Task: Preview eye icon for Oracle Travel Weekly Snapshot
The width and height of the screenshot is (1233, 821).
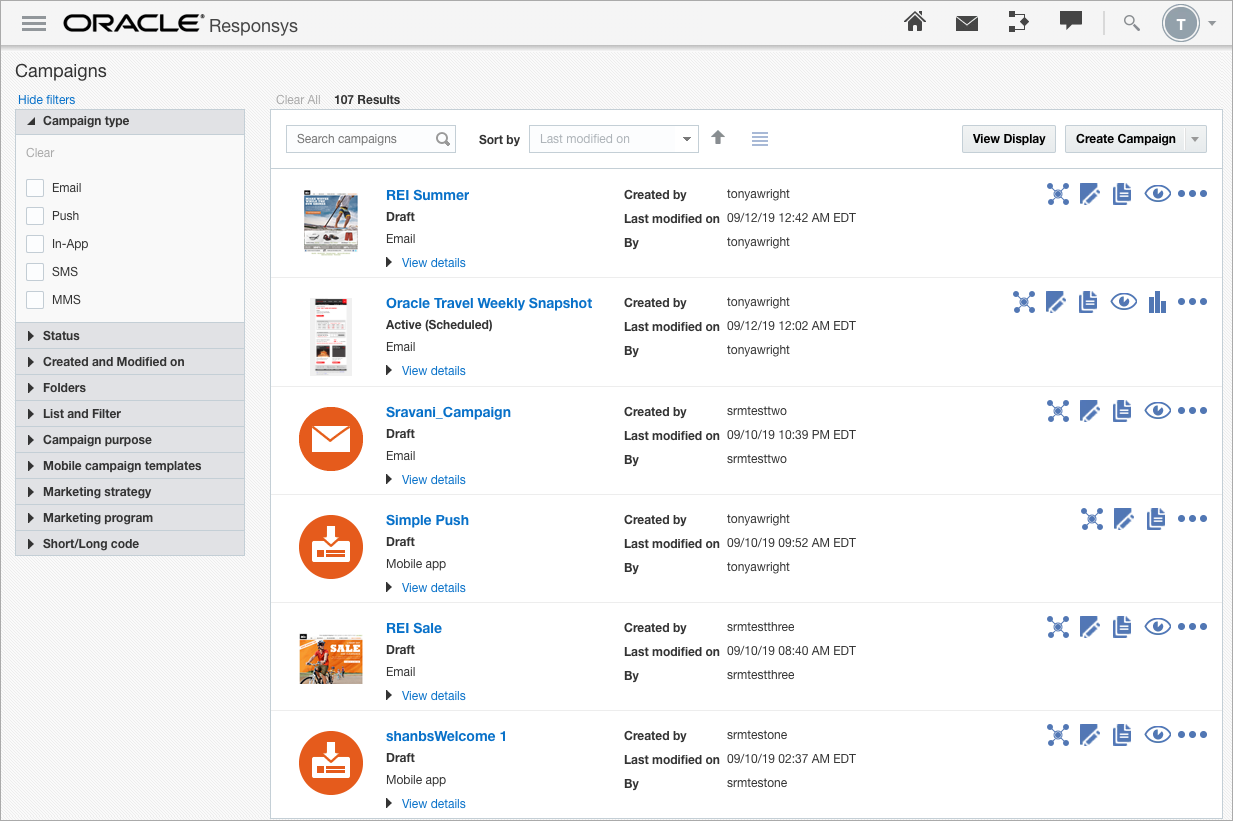Action: pyautogui.click(x=1123, y=302)
